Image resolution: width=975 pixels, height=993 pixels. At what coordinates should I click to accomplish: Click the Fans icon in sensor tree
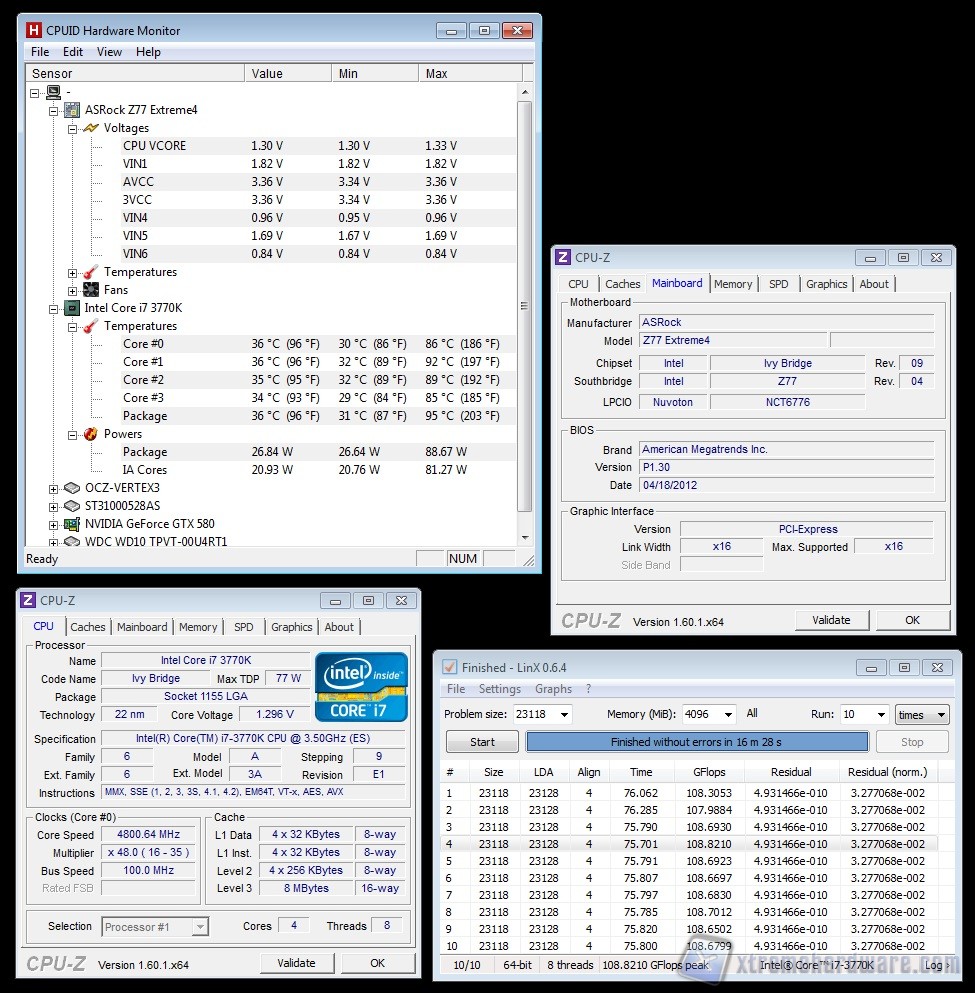(x=91, y=290)
